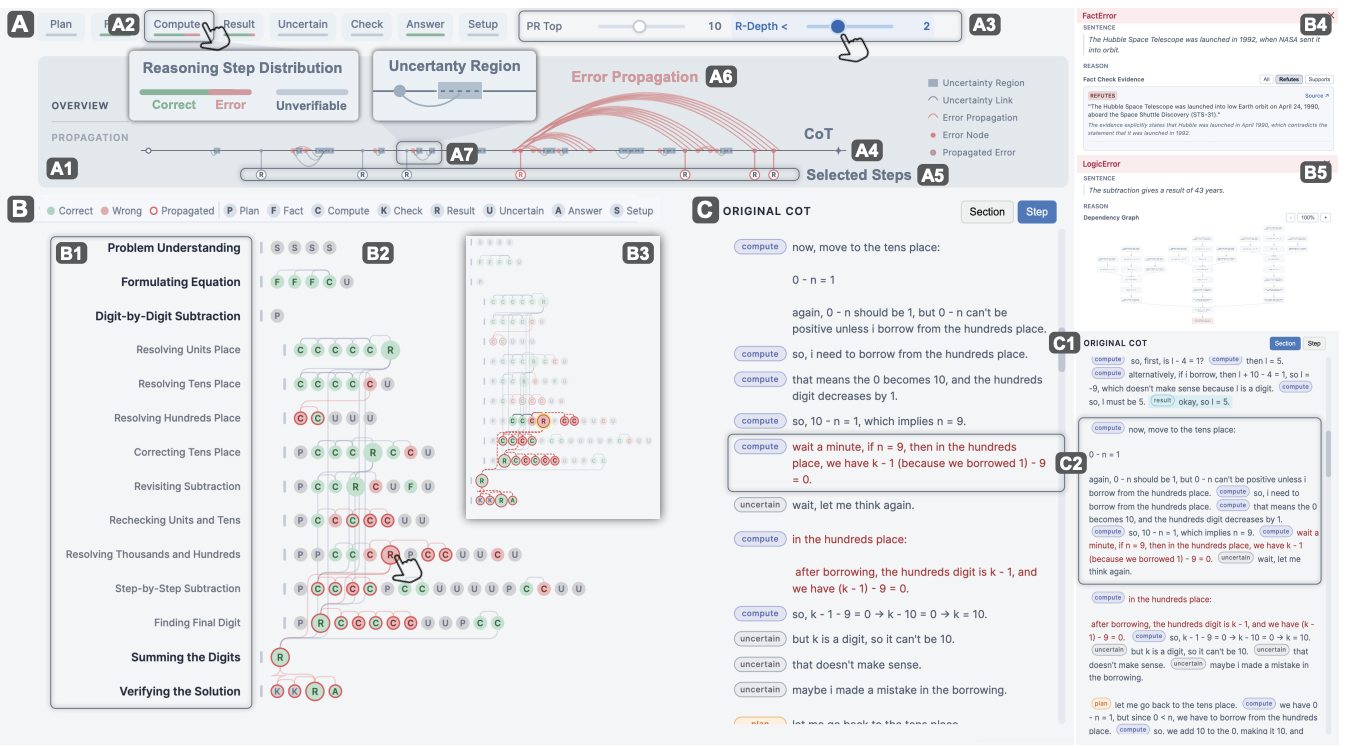1352x748 pixels.
Task: Switch evidence filter to Supports
Action: coord(1319,79)
